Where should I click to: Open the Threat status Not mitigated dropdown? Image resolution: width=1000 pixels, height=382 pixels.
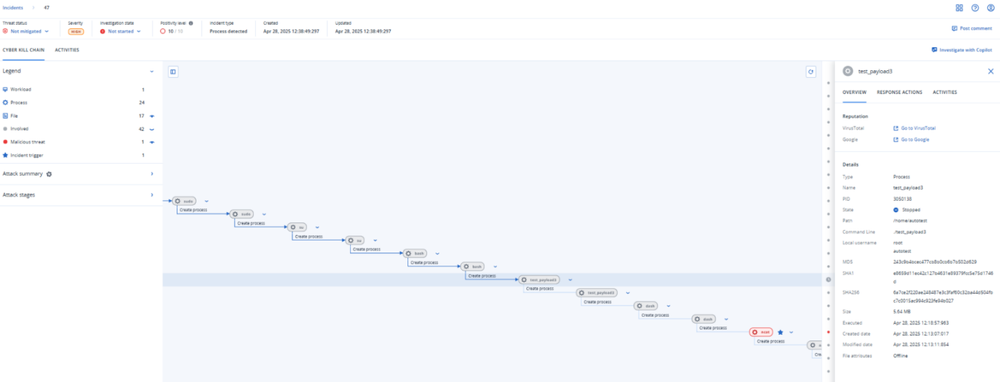26,31
